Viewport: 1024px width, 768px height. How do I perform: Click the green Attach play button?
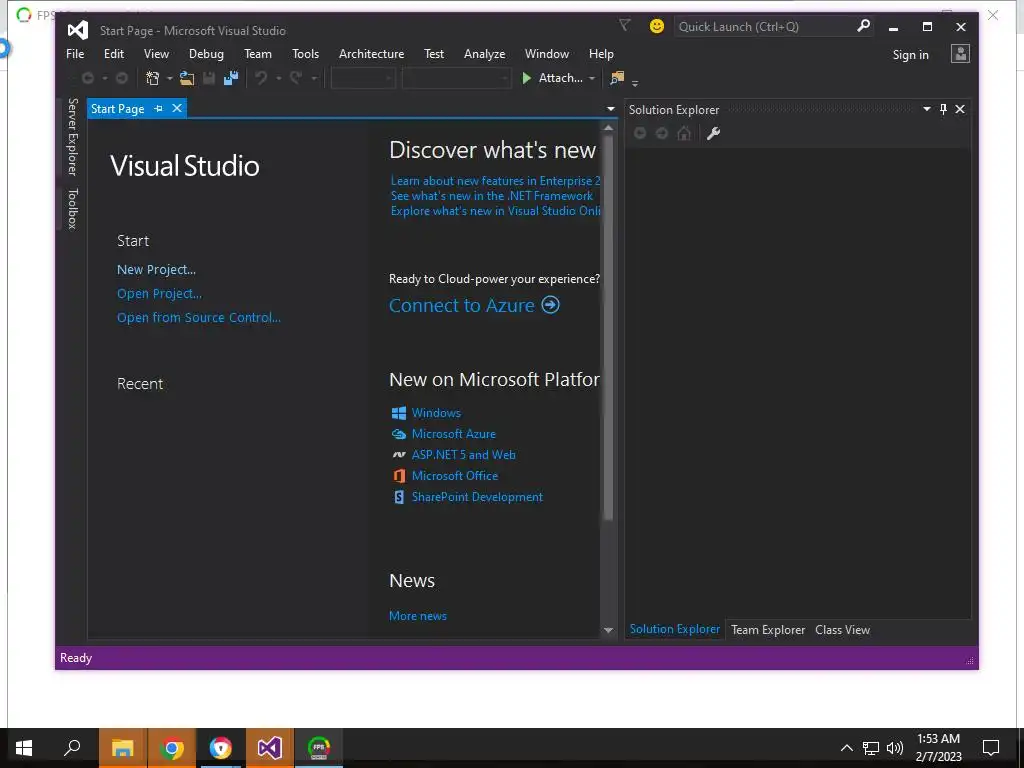[526, 78]
